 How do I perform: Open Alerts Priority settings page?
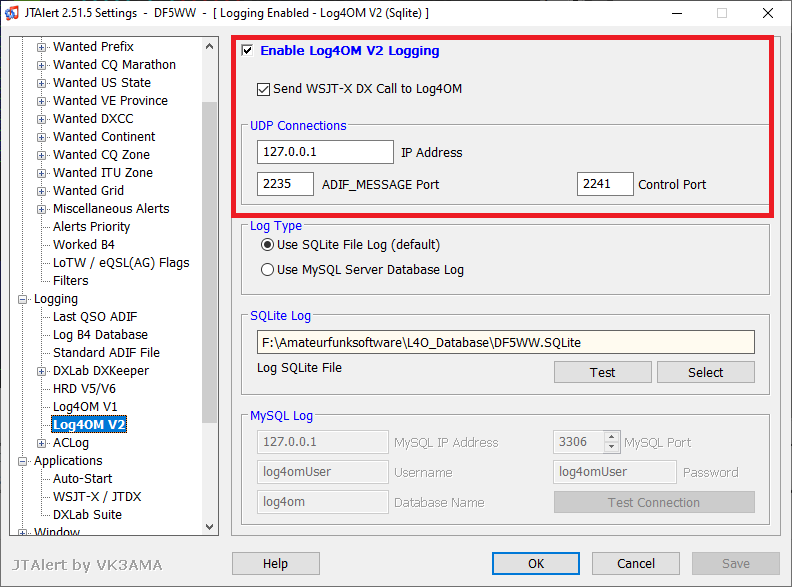[x=91, y=227]
